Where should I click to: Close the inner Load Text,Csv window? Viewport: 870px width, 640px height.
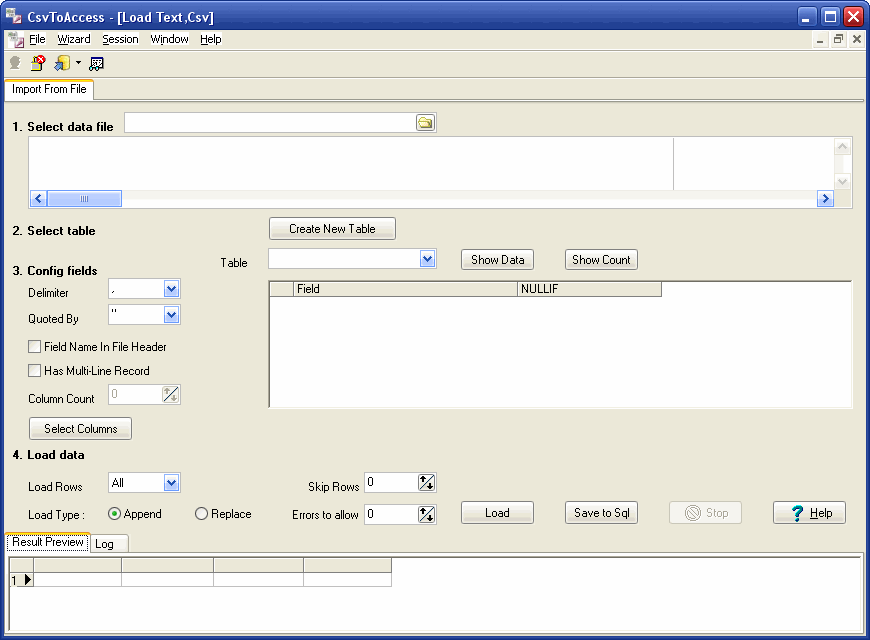pos(857,39)
